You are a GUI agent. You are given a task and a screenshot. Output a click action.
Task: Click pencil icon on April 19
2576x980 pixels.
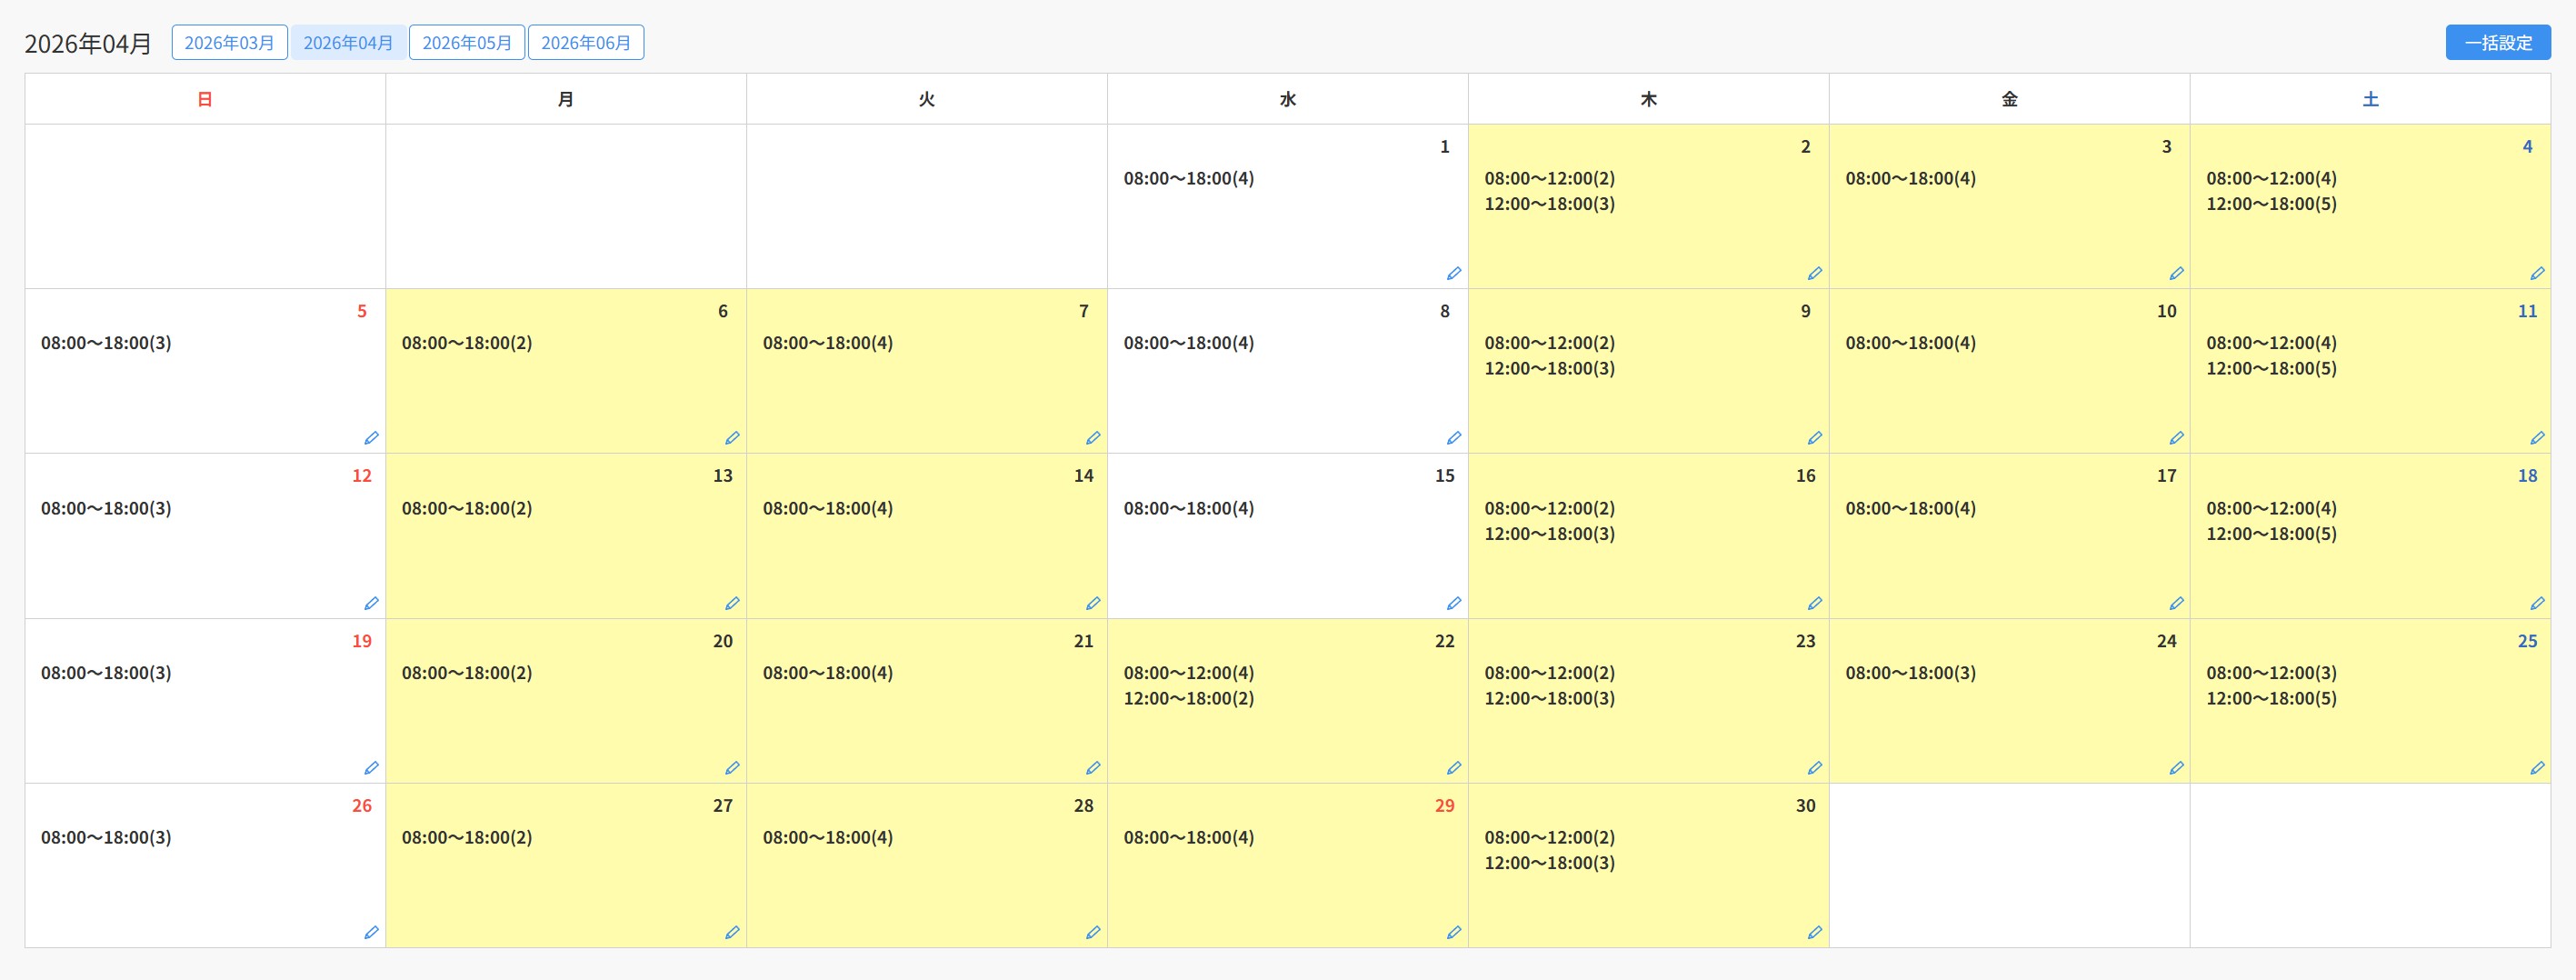[x=371, y=768]
